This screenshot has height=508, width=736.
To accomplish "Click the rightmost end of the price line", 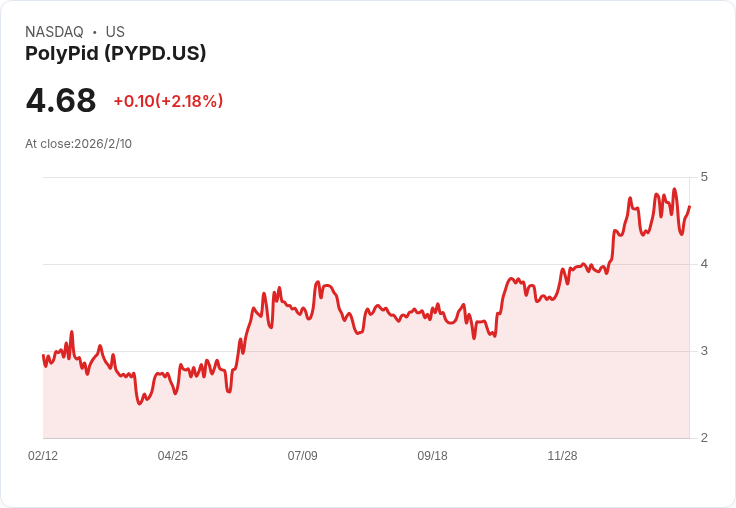I will (689, 207).
